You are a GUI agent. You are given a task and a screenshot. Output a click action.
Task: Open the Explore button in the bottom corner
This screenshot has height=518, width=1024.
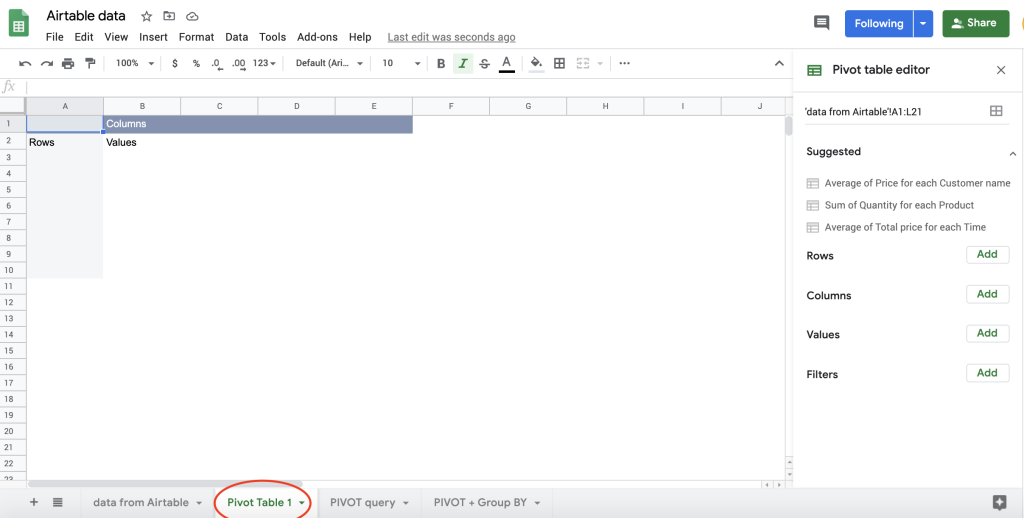999,502
